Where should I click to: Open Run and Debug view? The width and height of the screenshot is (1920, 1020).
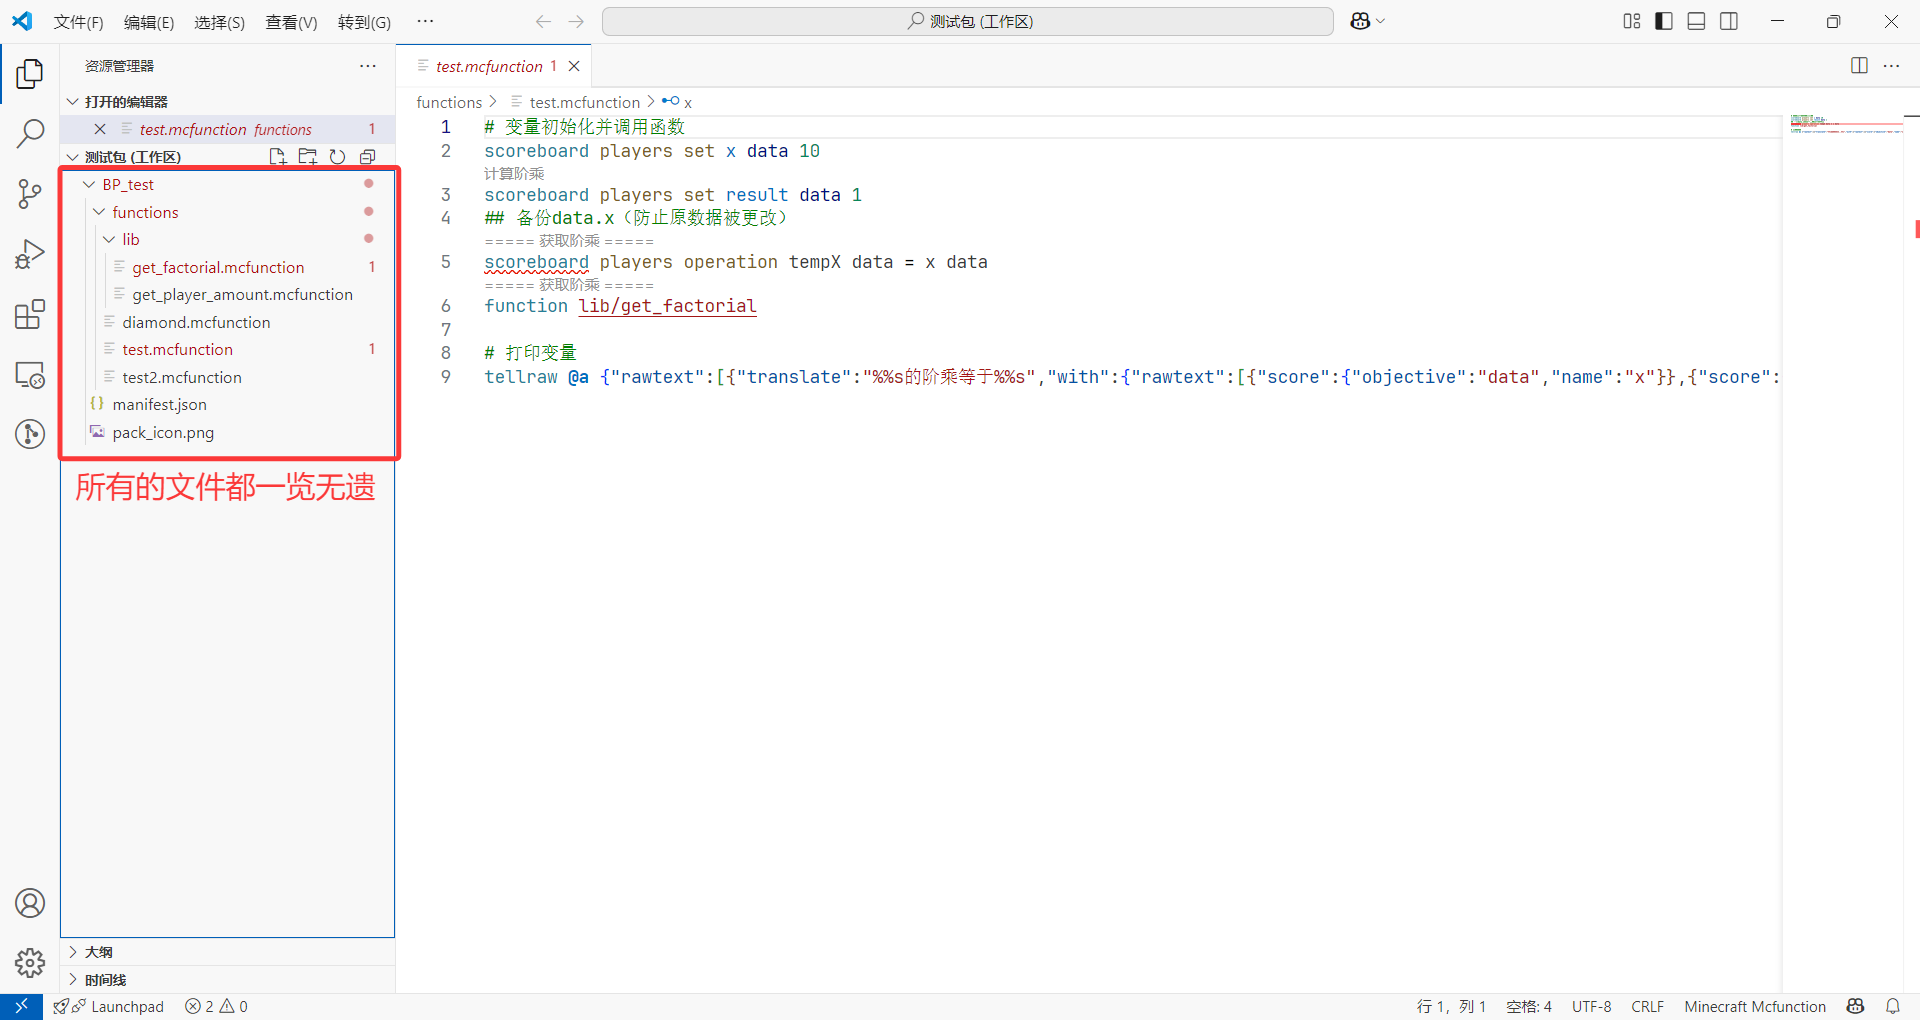[x=30, y=254]
